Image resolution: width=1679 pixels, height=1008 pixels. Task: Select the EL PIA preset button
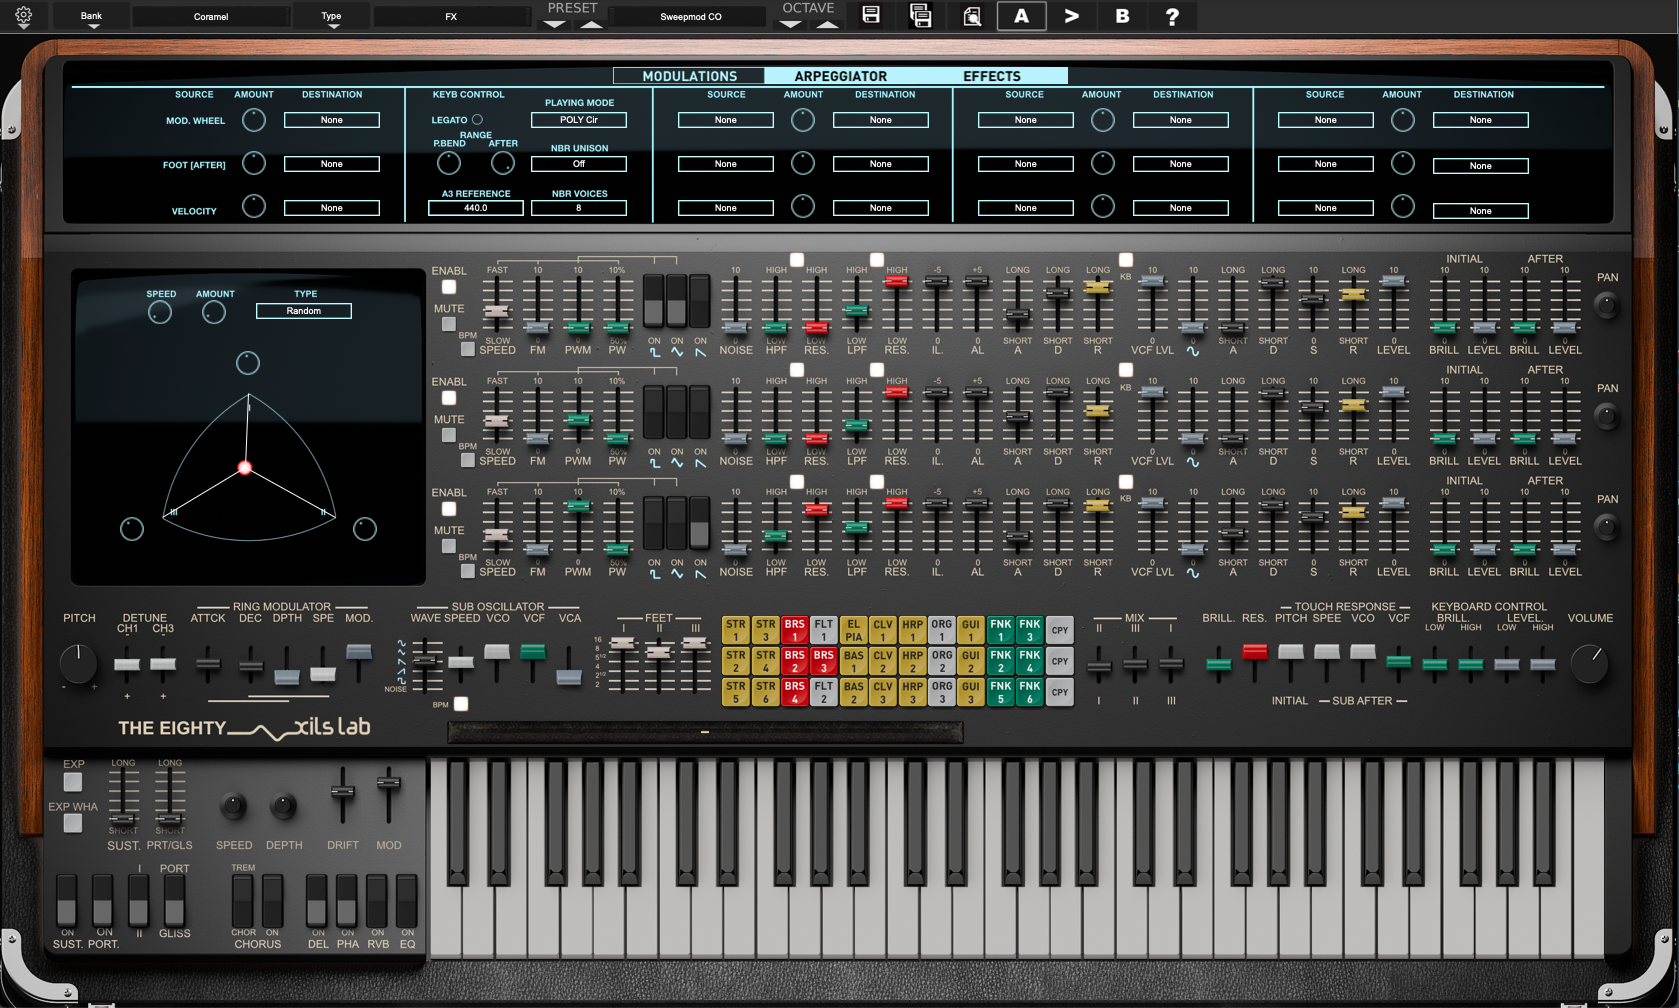point(853,630)
